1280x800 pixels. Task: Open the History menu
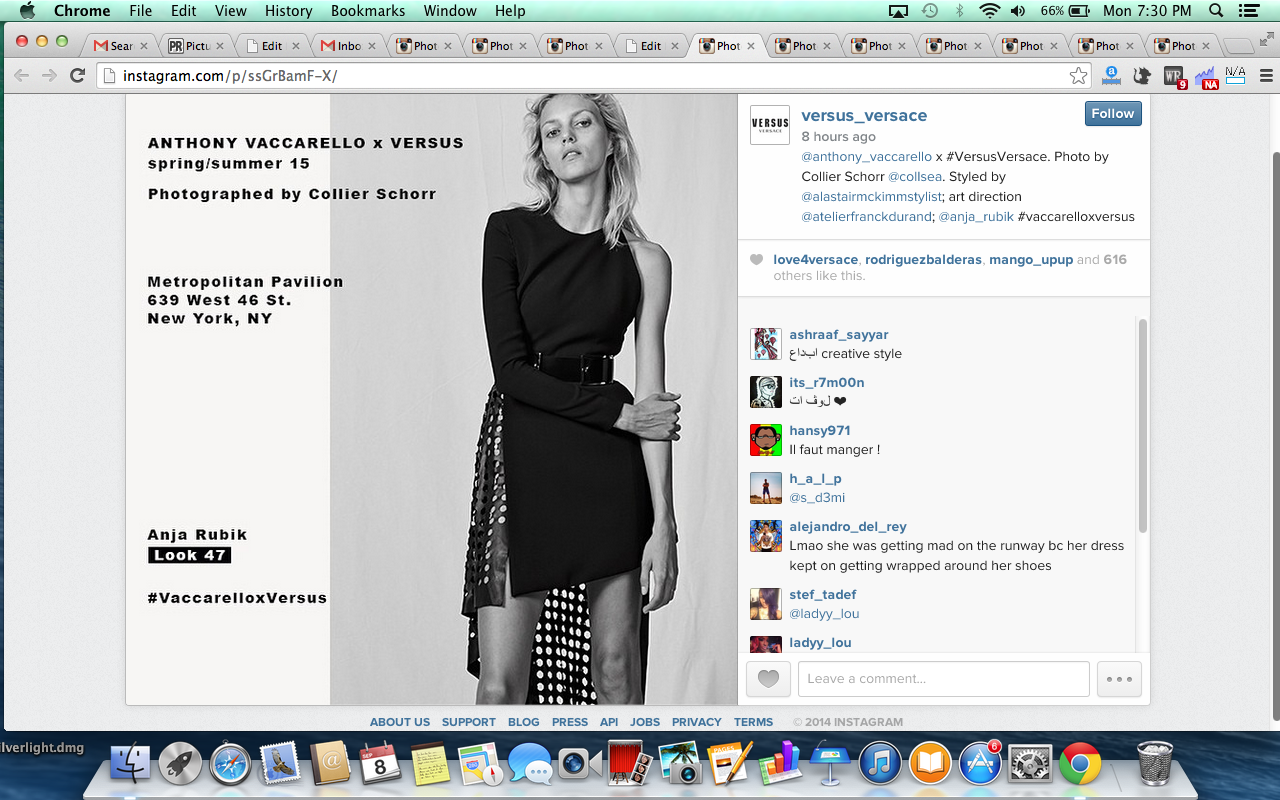(289, 11)
